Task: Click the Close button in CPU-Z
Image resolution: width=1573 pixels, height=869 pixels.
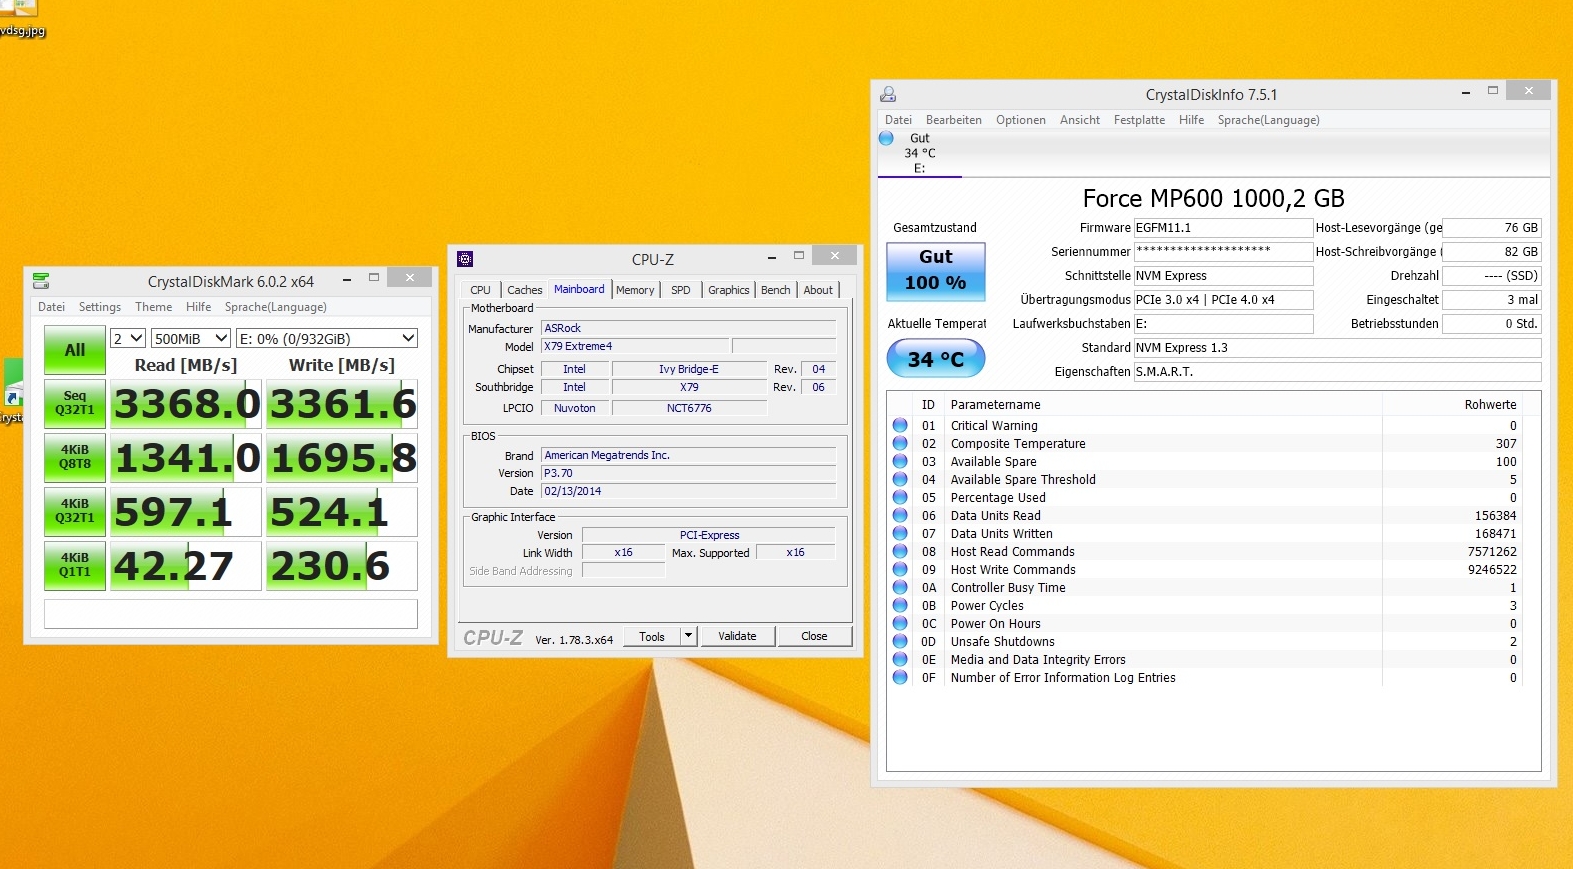Action: point(814,636)
